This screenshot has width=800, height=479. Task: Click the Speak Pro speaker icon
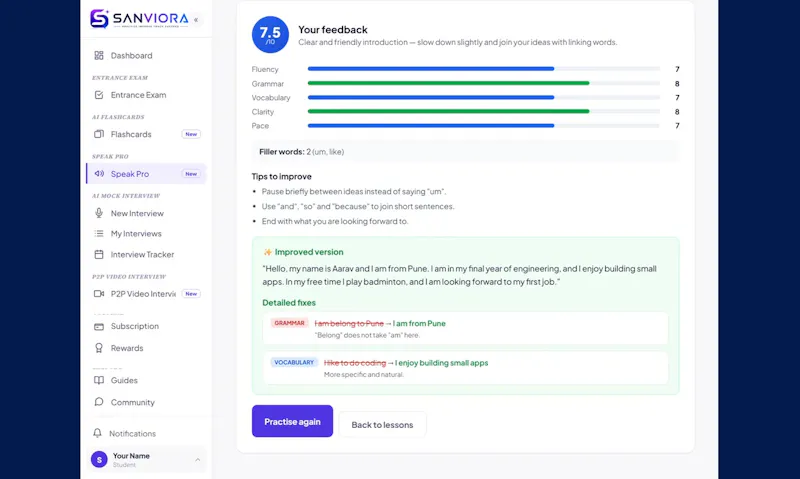pyautogui.click(x=99, y=173)
